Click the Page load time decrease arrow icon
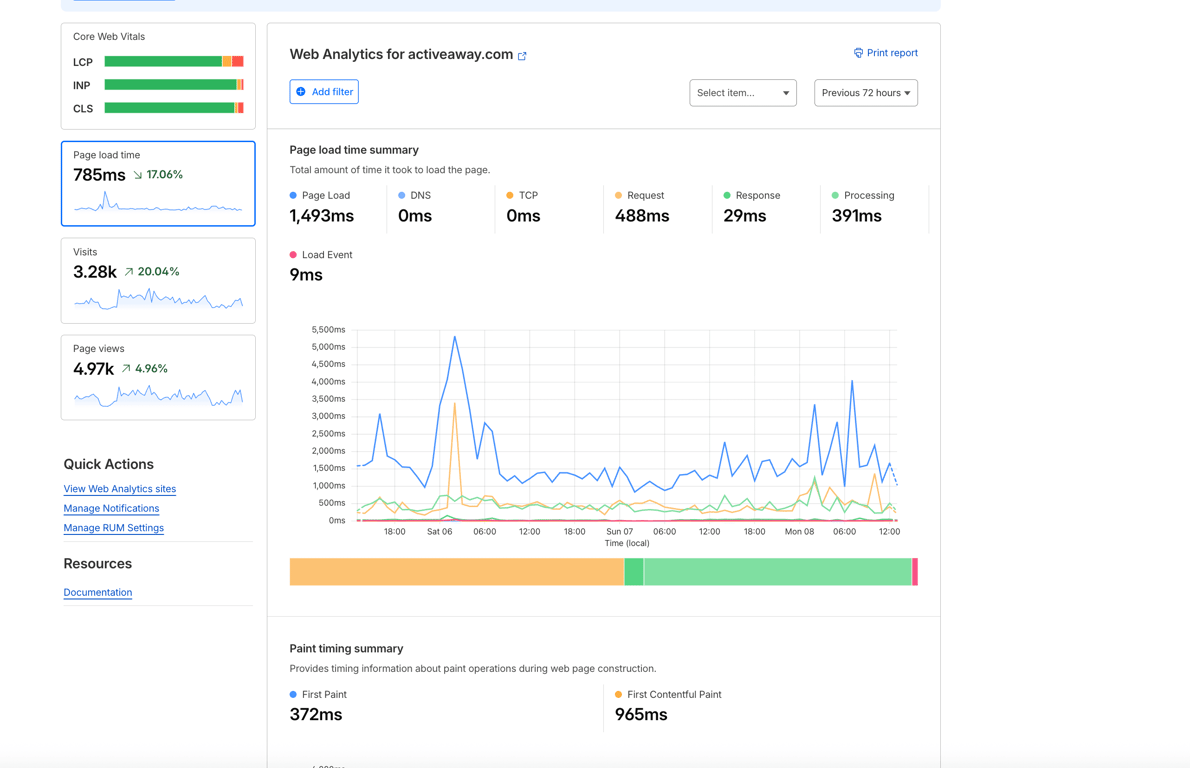Screen dimensions: 1190x768 138,175
